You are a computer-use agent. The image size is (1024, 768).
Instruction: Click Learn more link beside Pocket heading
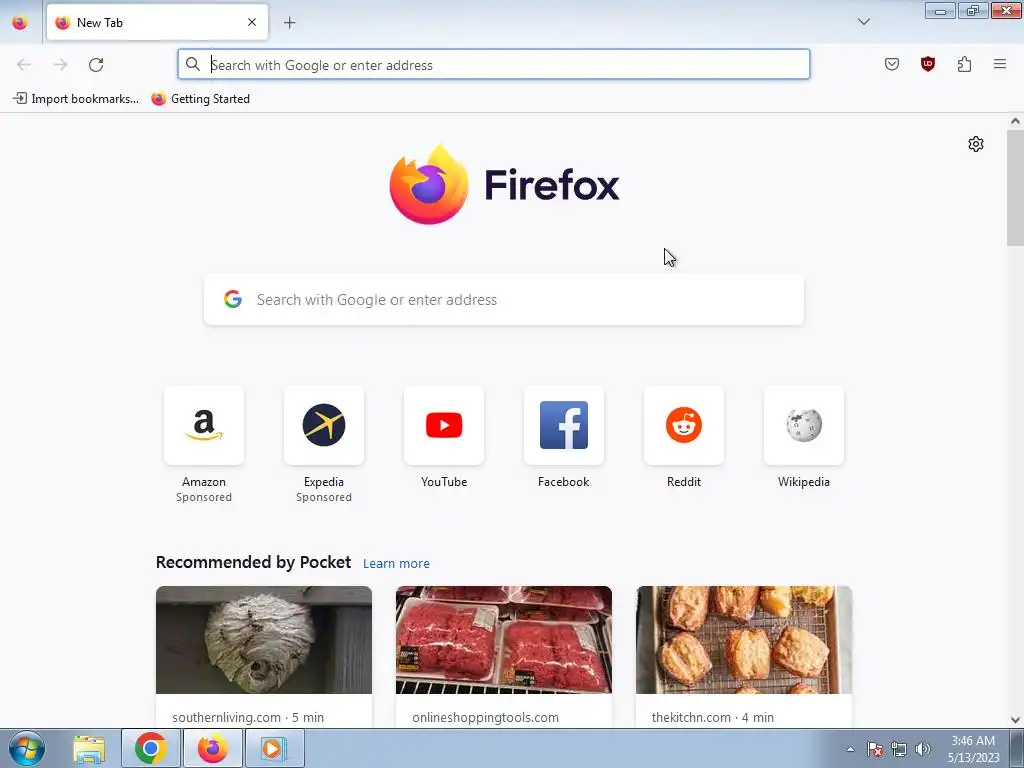tap(396, 564)
